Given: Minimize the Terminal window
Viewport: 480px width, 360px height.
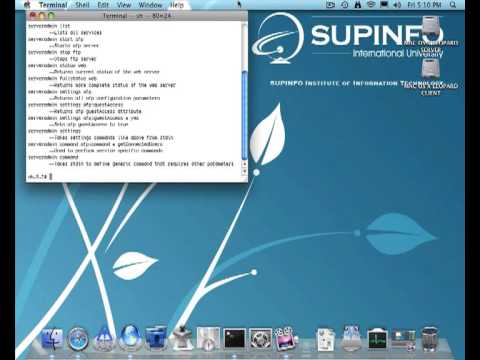Looking at the screenshot, I should pos(42,15).
